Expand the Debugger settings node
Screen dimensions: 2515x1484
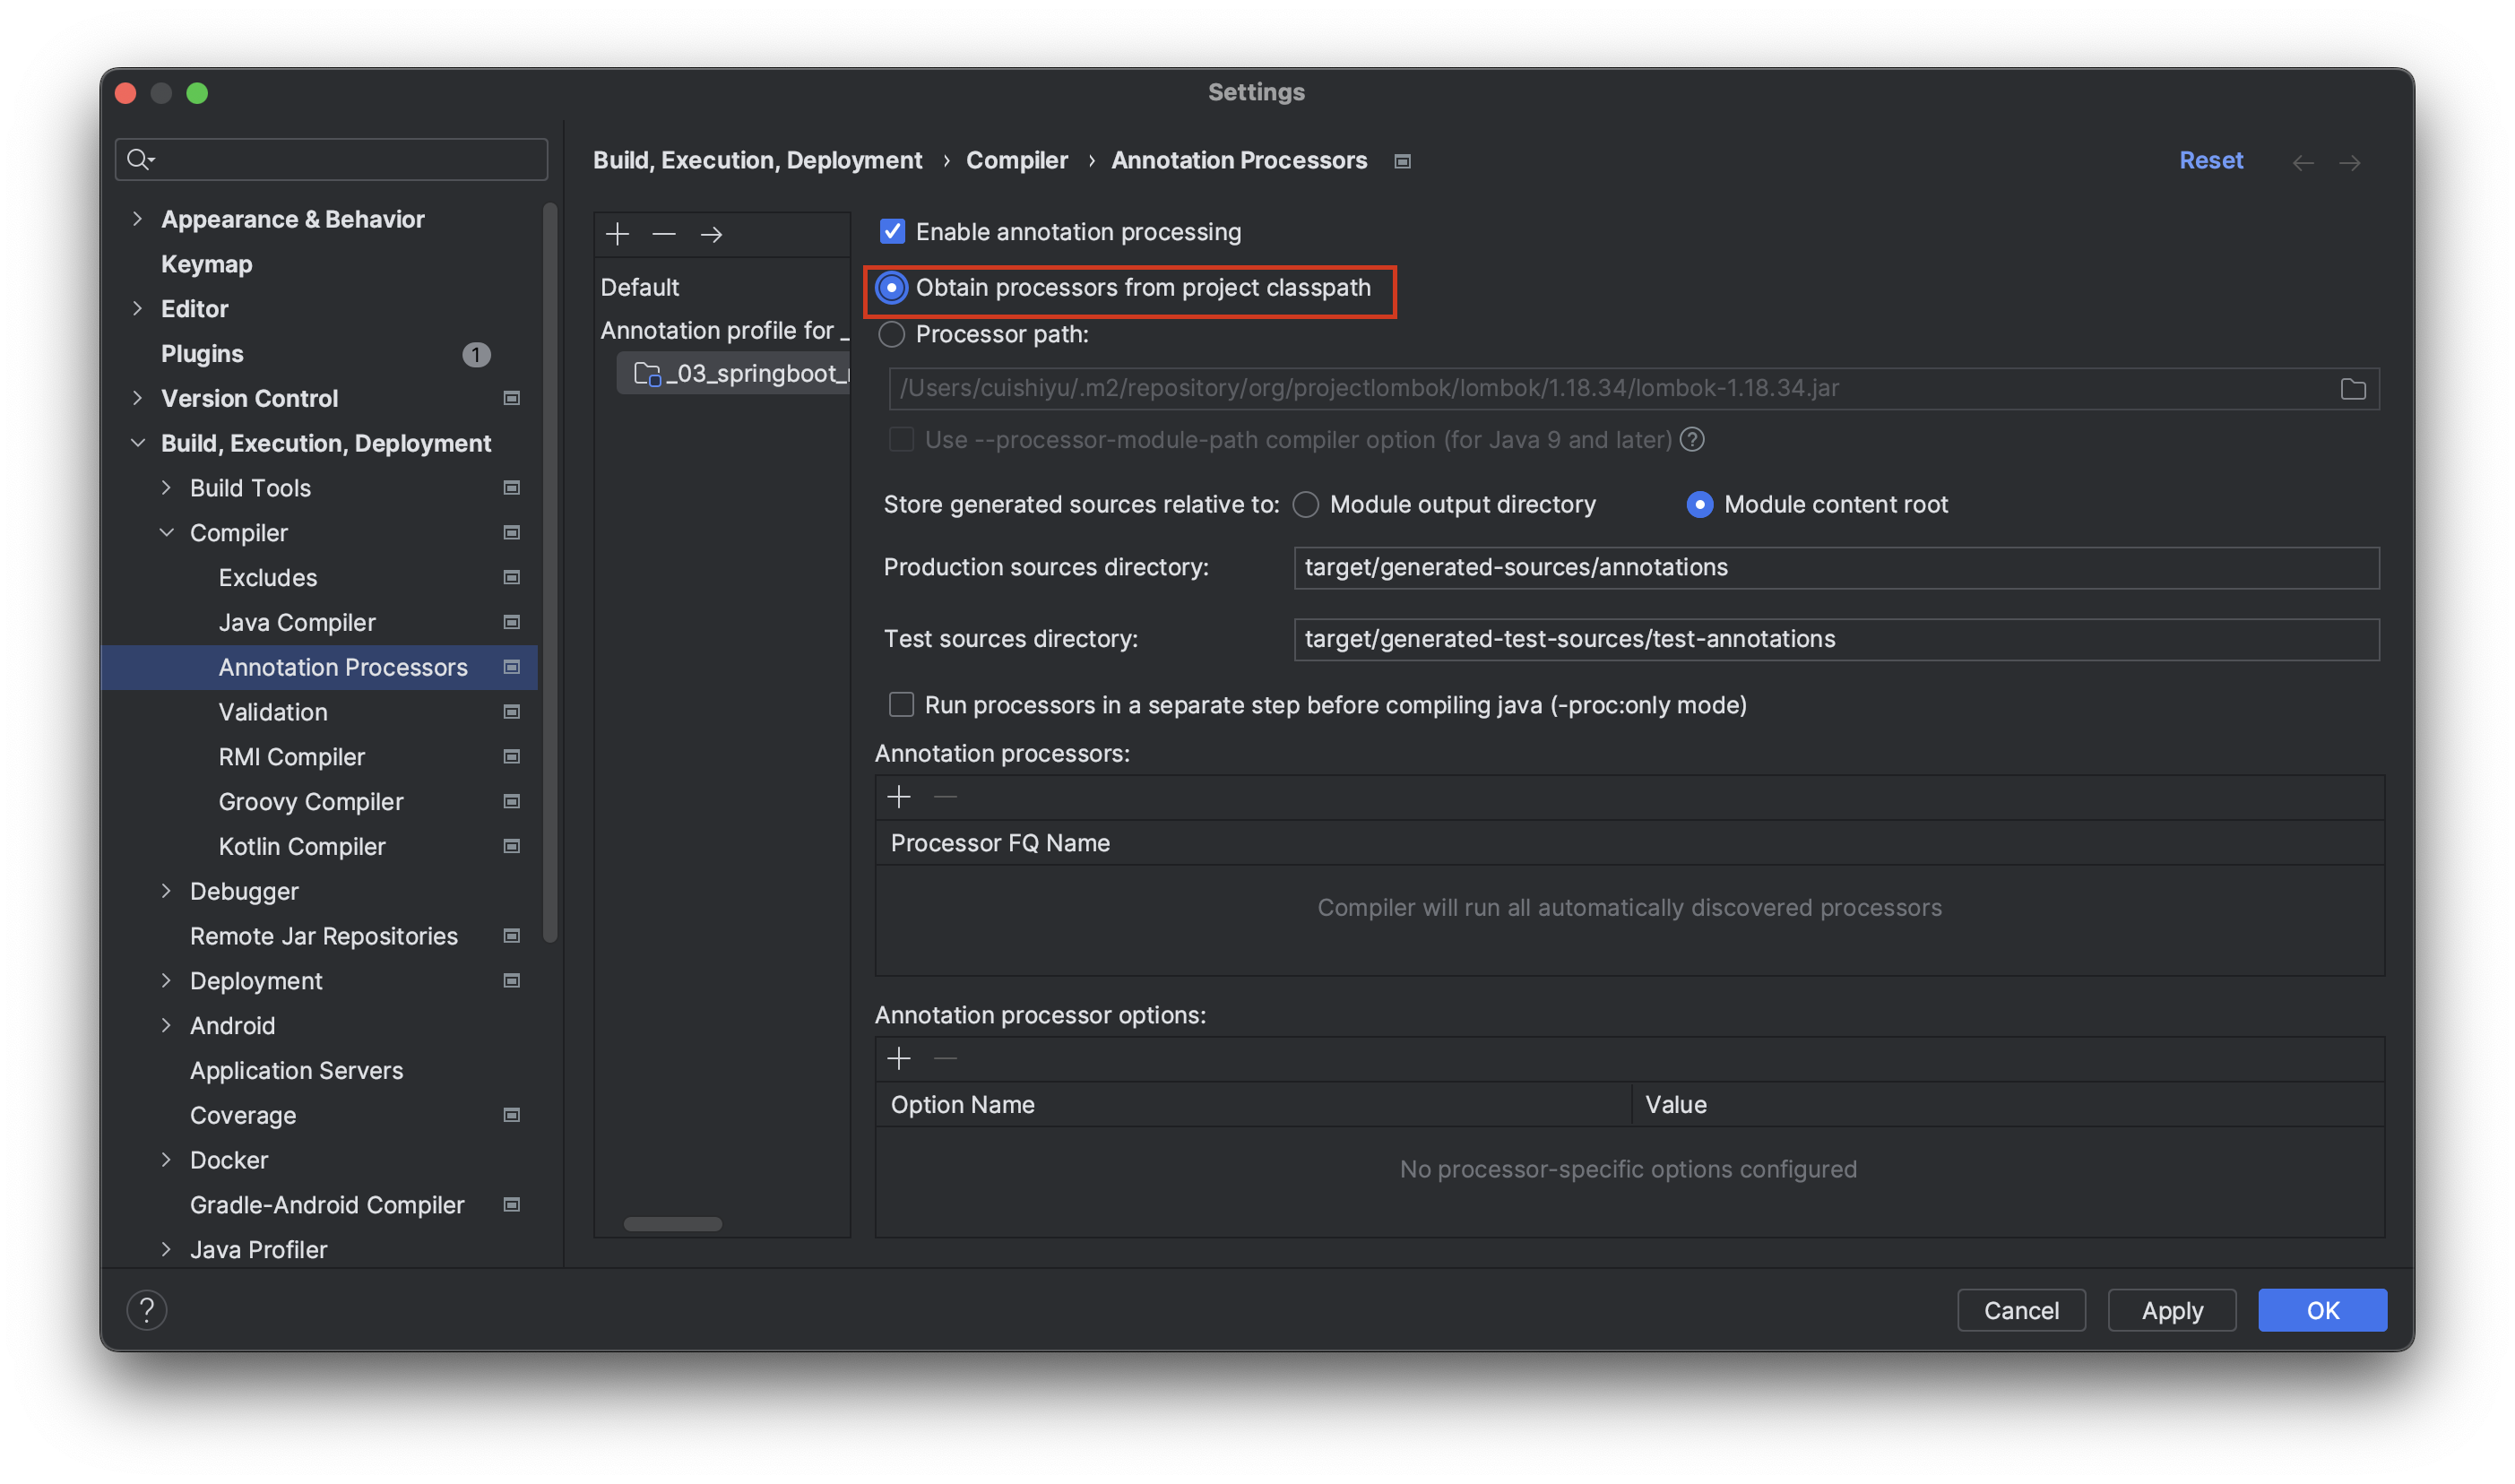click(x=167, y=891)
